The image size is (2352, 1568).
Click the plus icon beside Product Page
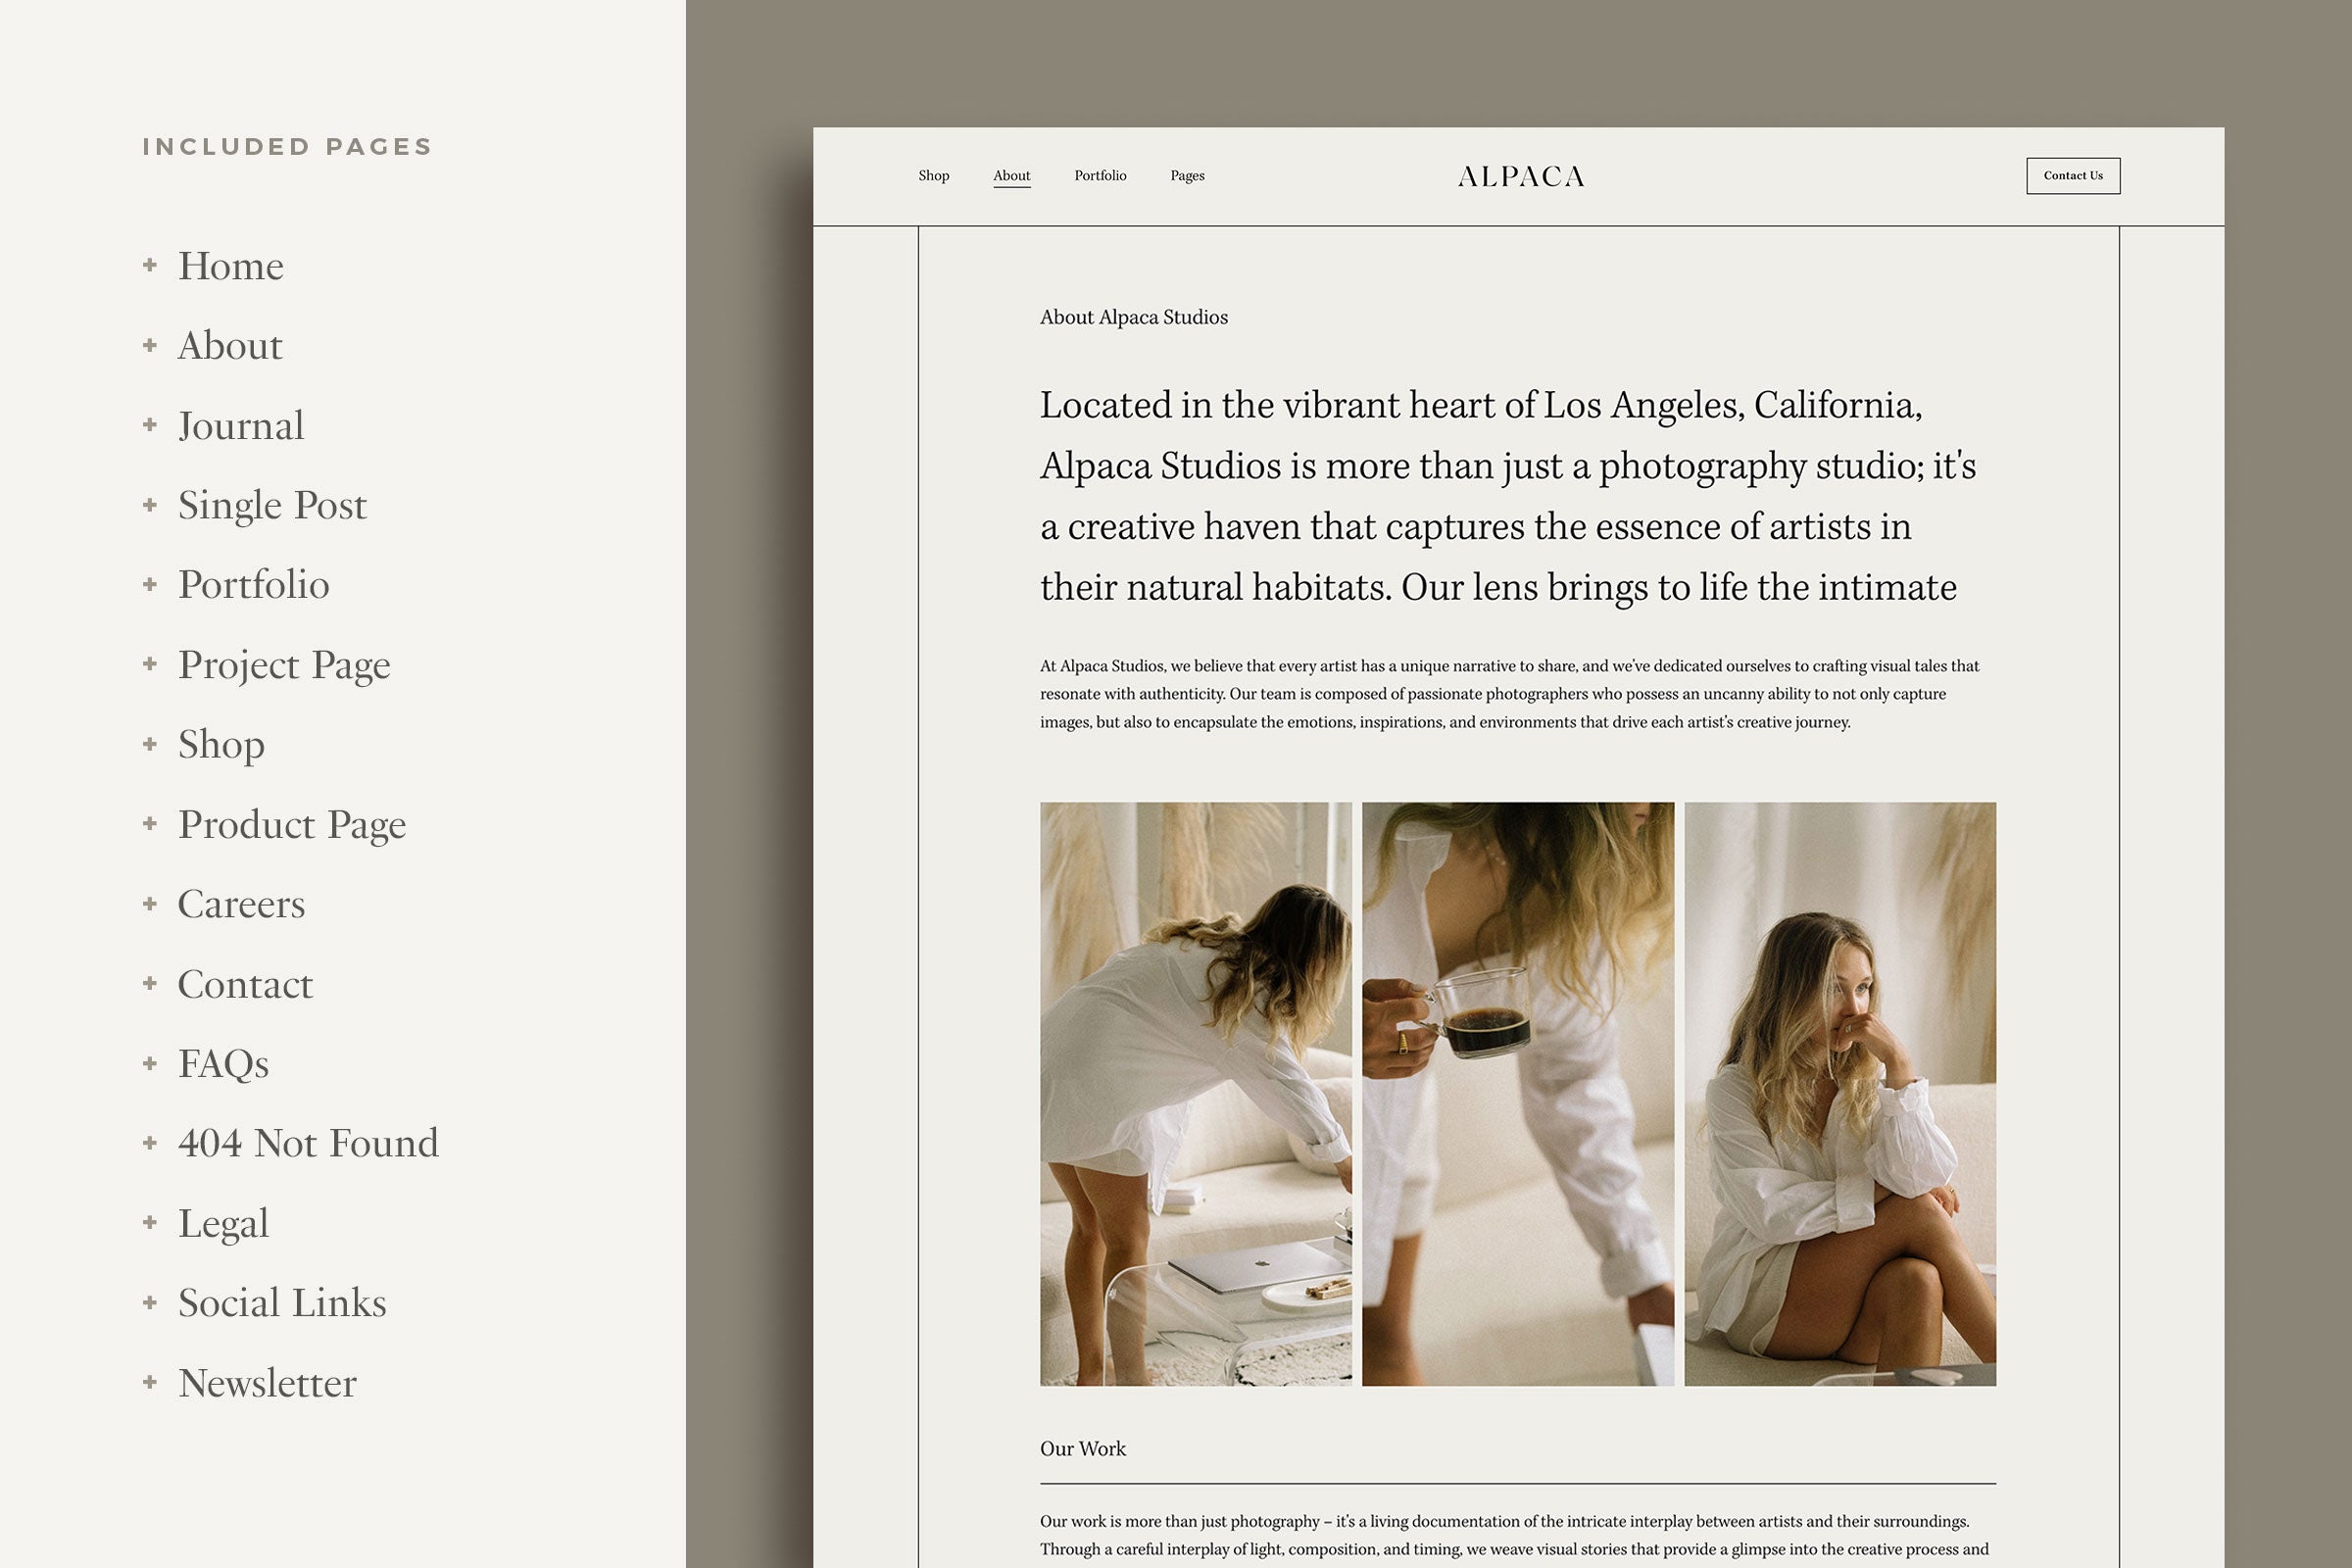coord(150,824)
